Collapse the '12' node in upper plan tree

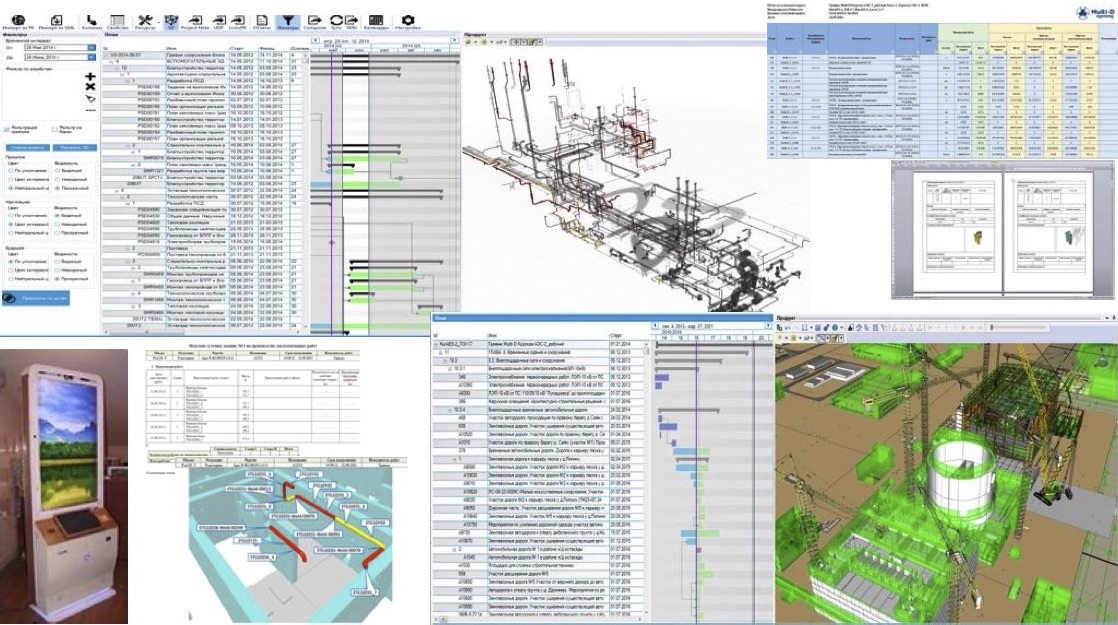coord(115,68)
